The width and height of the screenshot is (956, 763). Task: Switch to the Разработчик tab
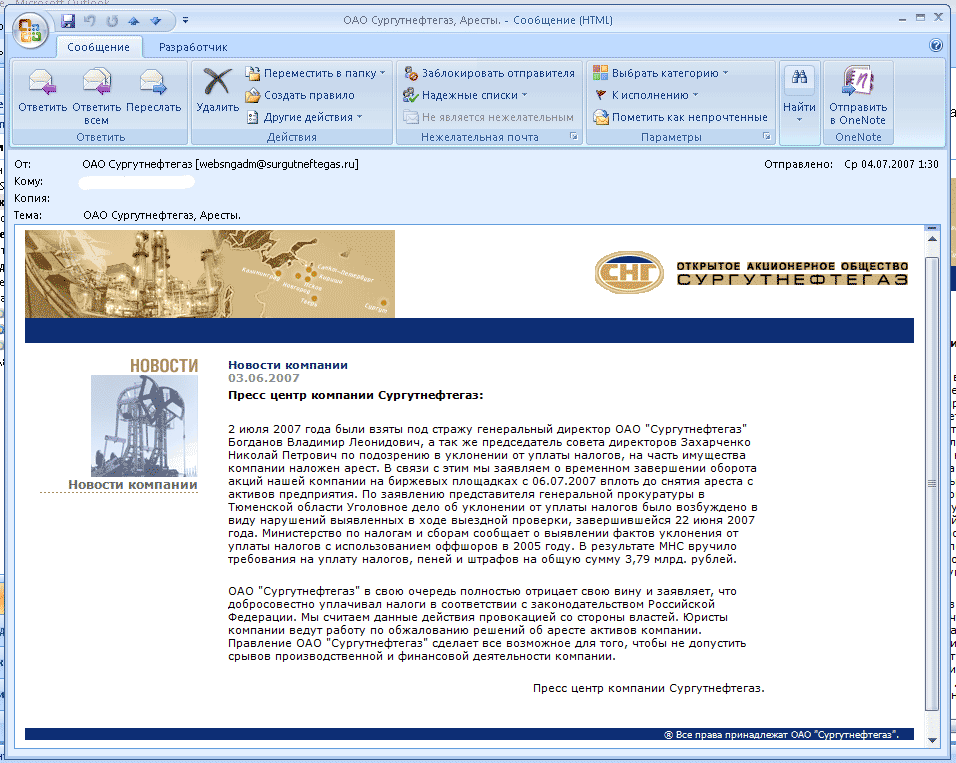193,47
